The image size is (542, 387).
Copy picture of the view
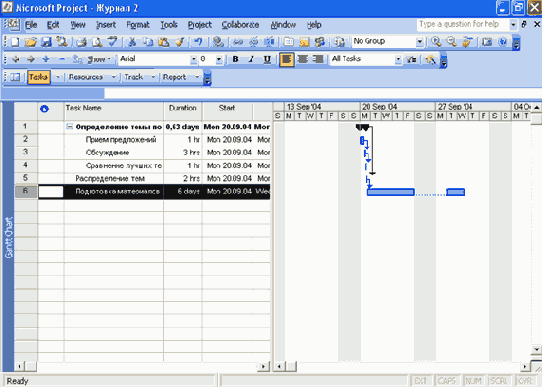pos(487,42)
